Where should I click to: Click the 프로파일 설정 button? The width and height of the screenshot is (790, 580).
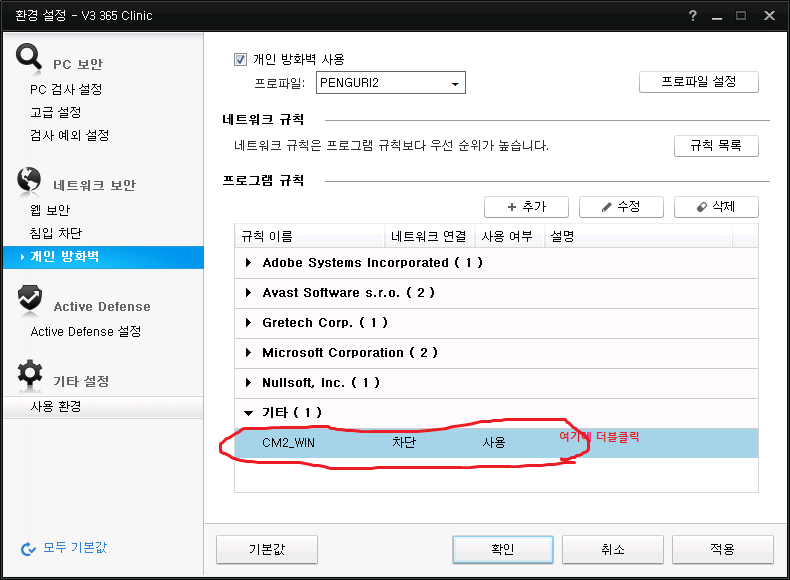click(x=698, y=82)
